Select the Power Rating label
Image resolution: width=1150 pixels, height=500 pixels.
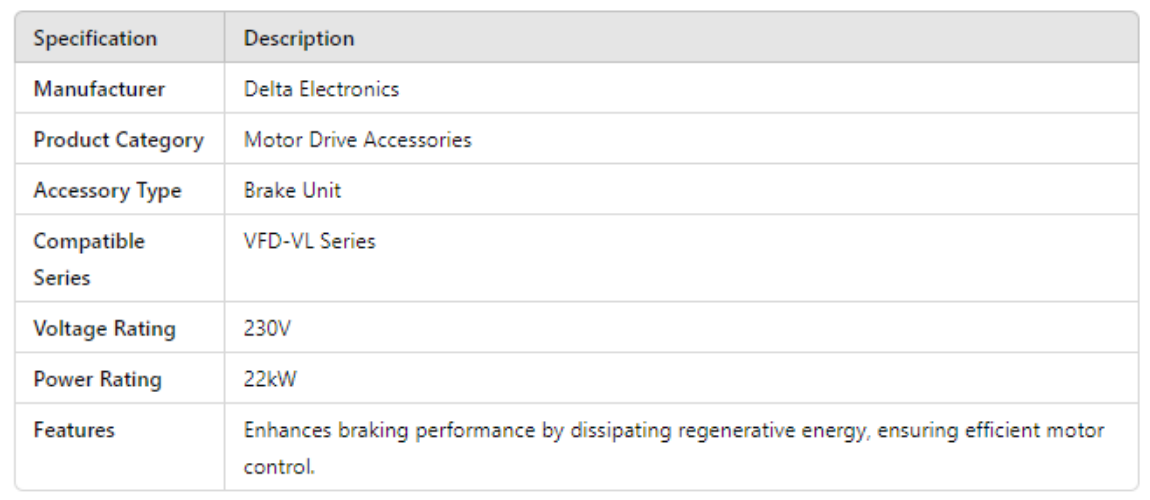tap(97, 380)
